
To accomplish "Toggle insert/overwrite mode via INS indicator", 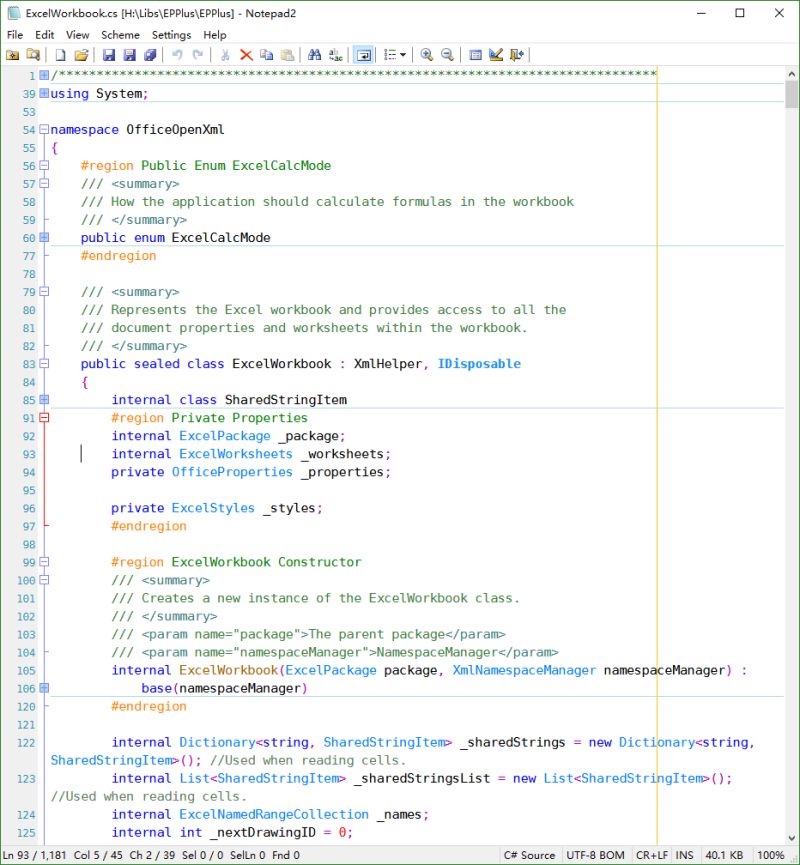I will 684,855.
